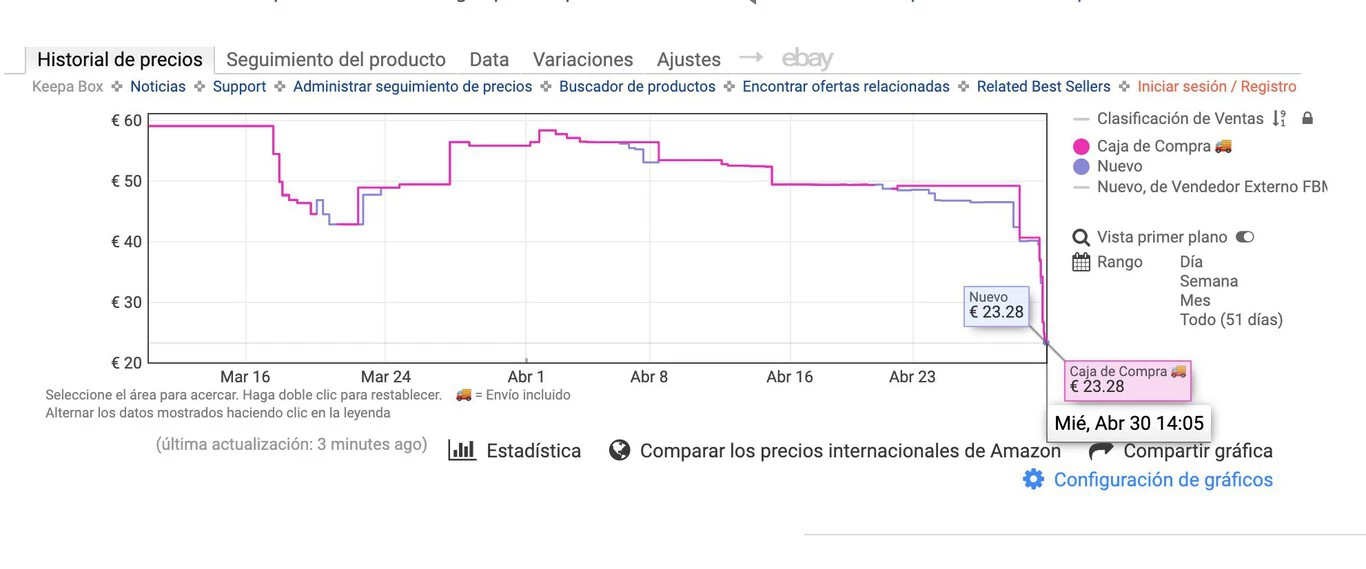Open the Ajustes tab
1366x569 pixels.
pyautogui.click(x=689, y=60)
